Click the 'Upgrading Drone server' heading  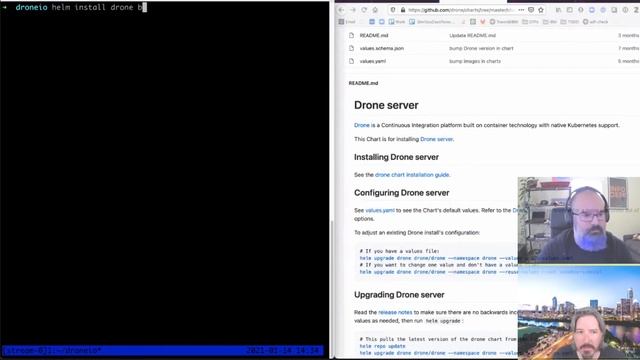[x=399, y=295]
